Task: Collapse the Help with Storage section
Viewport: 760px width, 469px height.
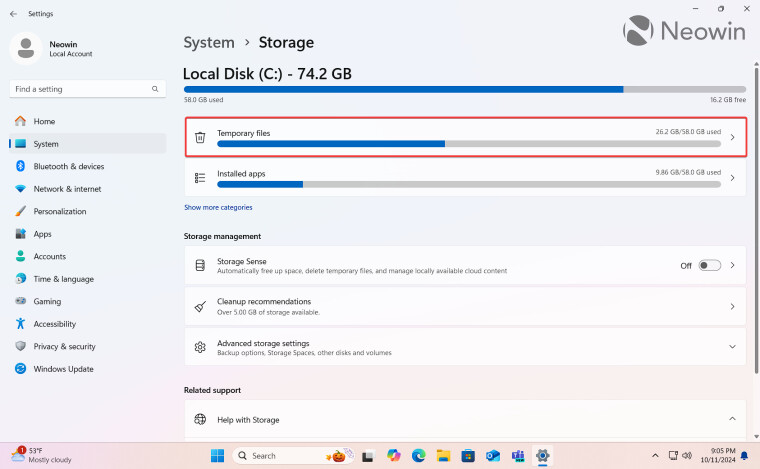Action: [x=732, y=419]
